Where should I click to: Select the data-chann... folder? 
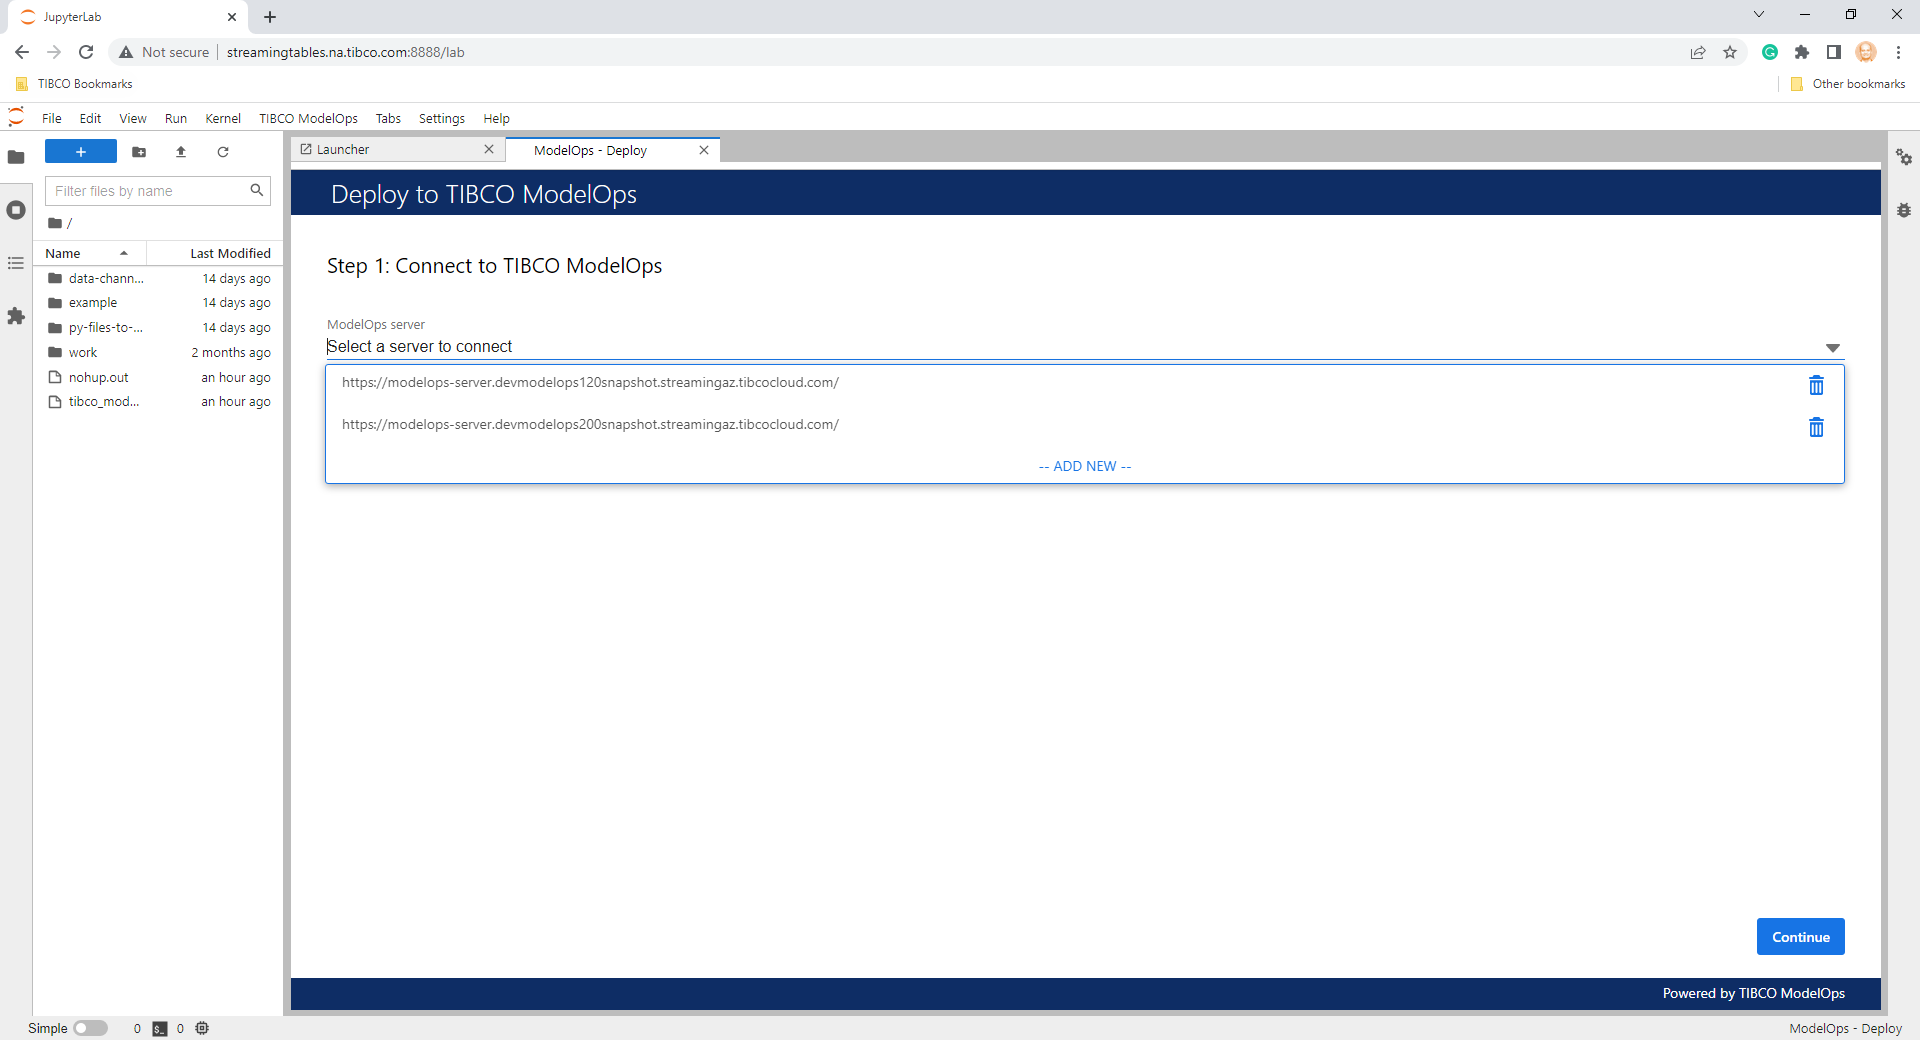159,278
